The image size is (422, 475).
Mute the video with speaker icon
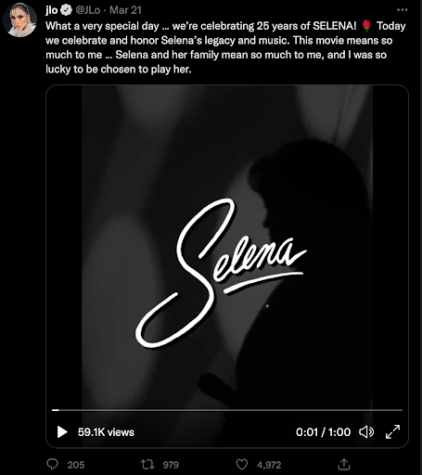[366, 432]
